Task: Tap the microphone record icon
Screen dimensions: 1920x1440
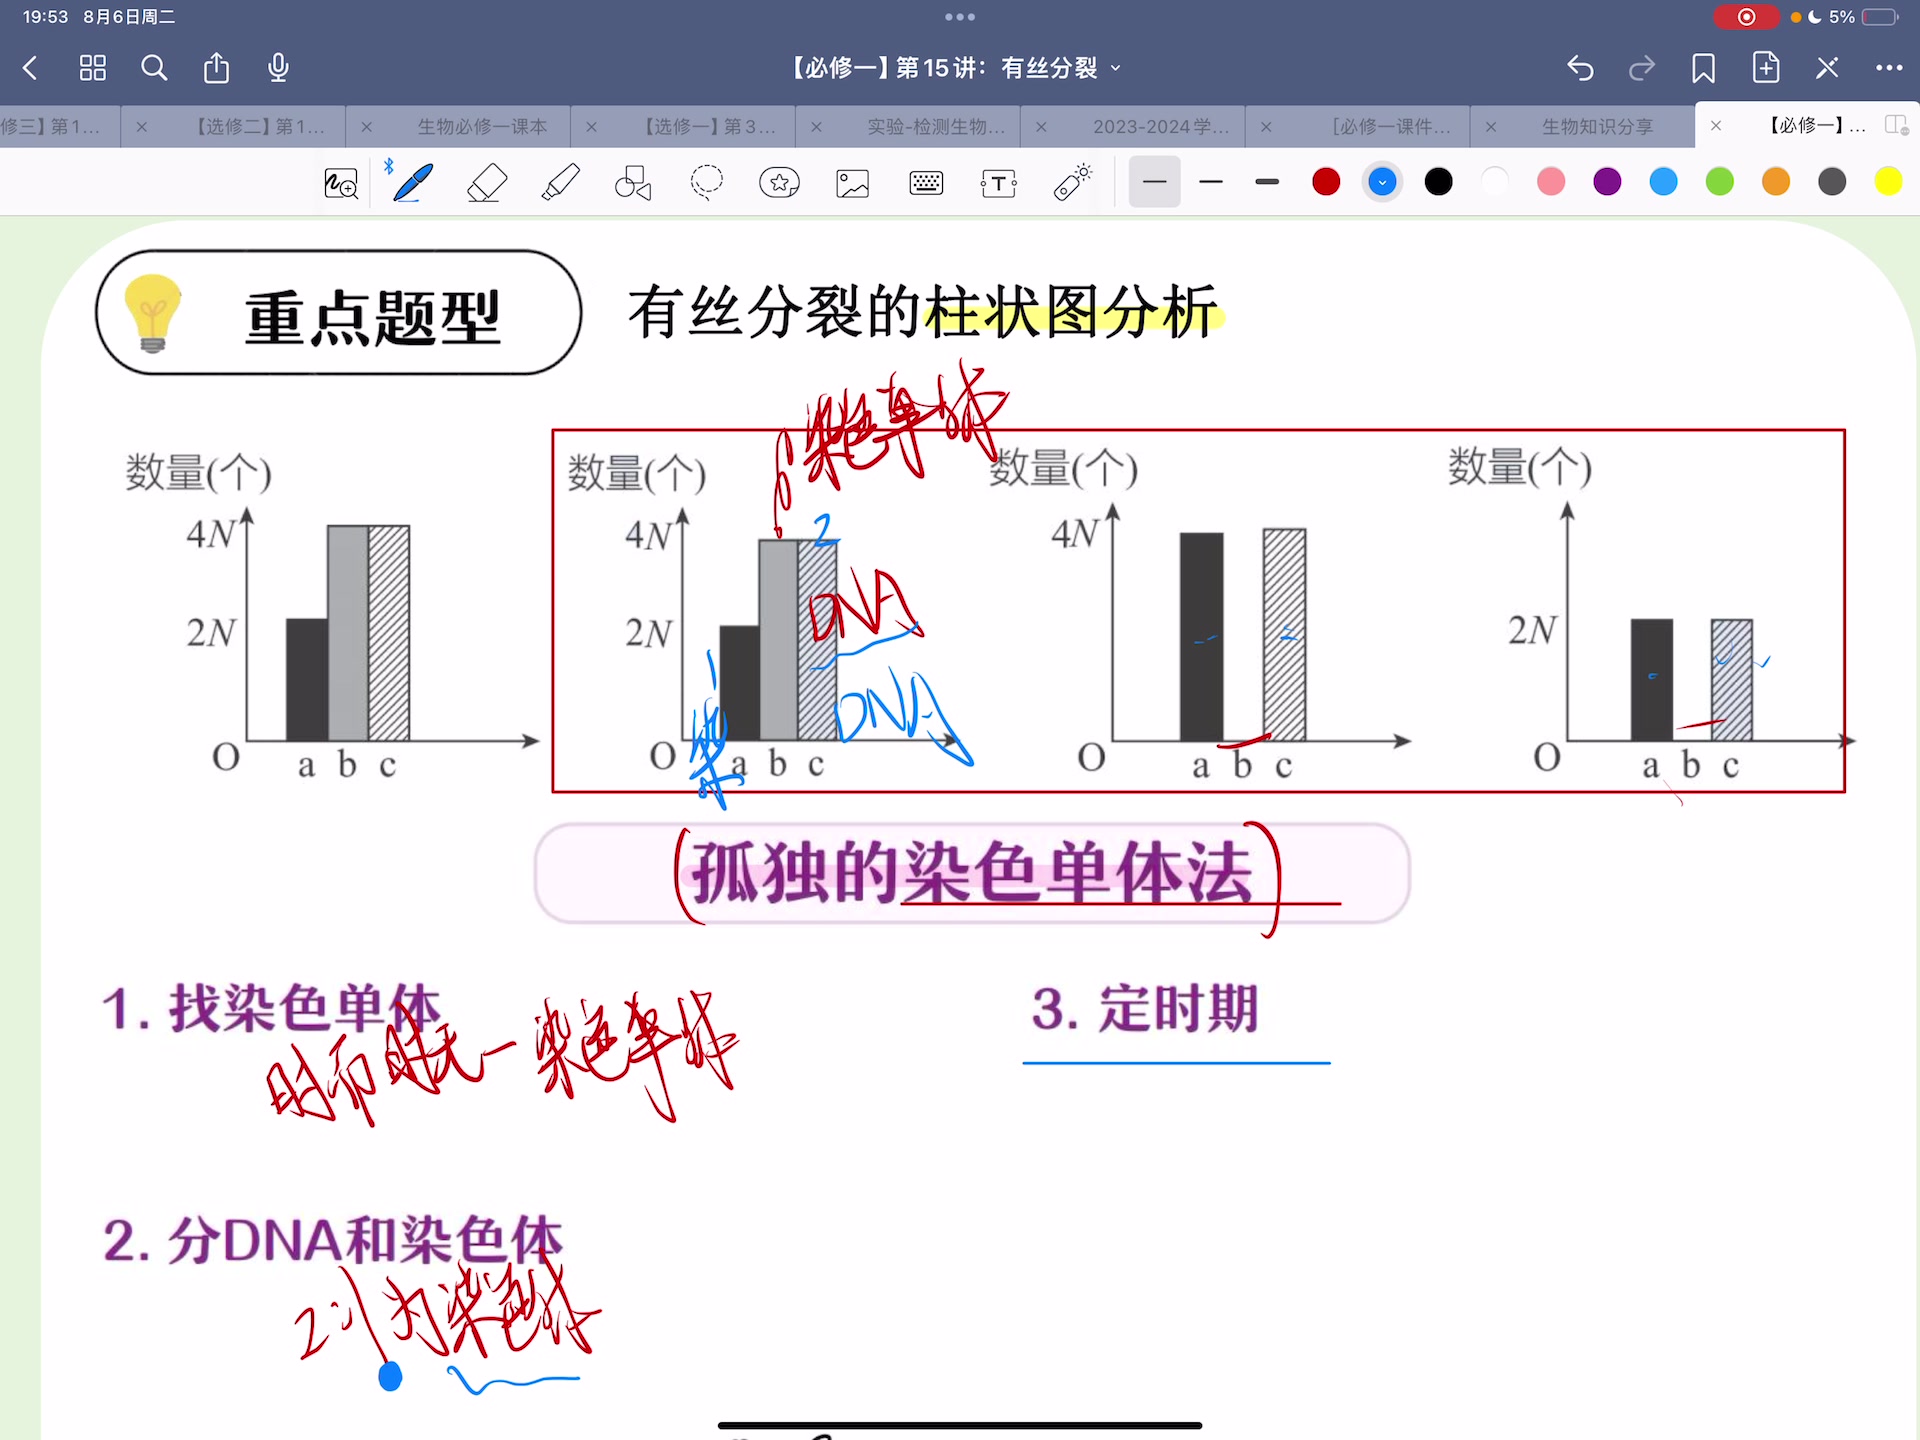Action: (279, 68)
